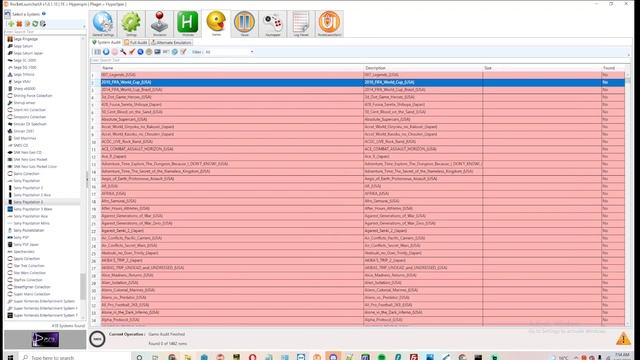Screen dimensions: 640x360
Task: Click the games search text field
Action: pyautogui.click(x=359, y=60)
